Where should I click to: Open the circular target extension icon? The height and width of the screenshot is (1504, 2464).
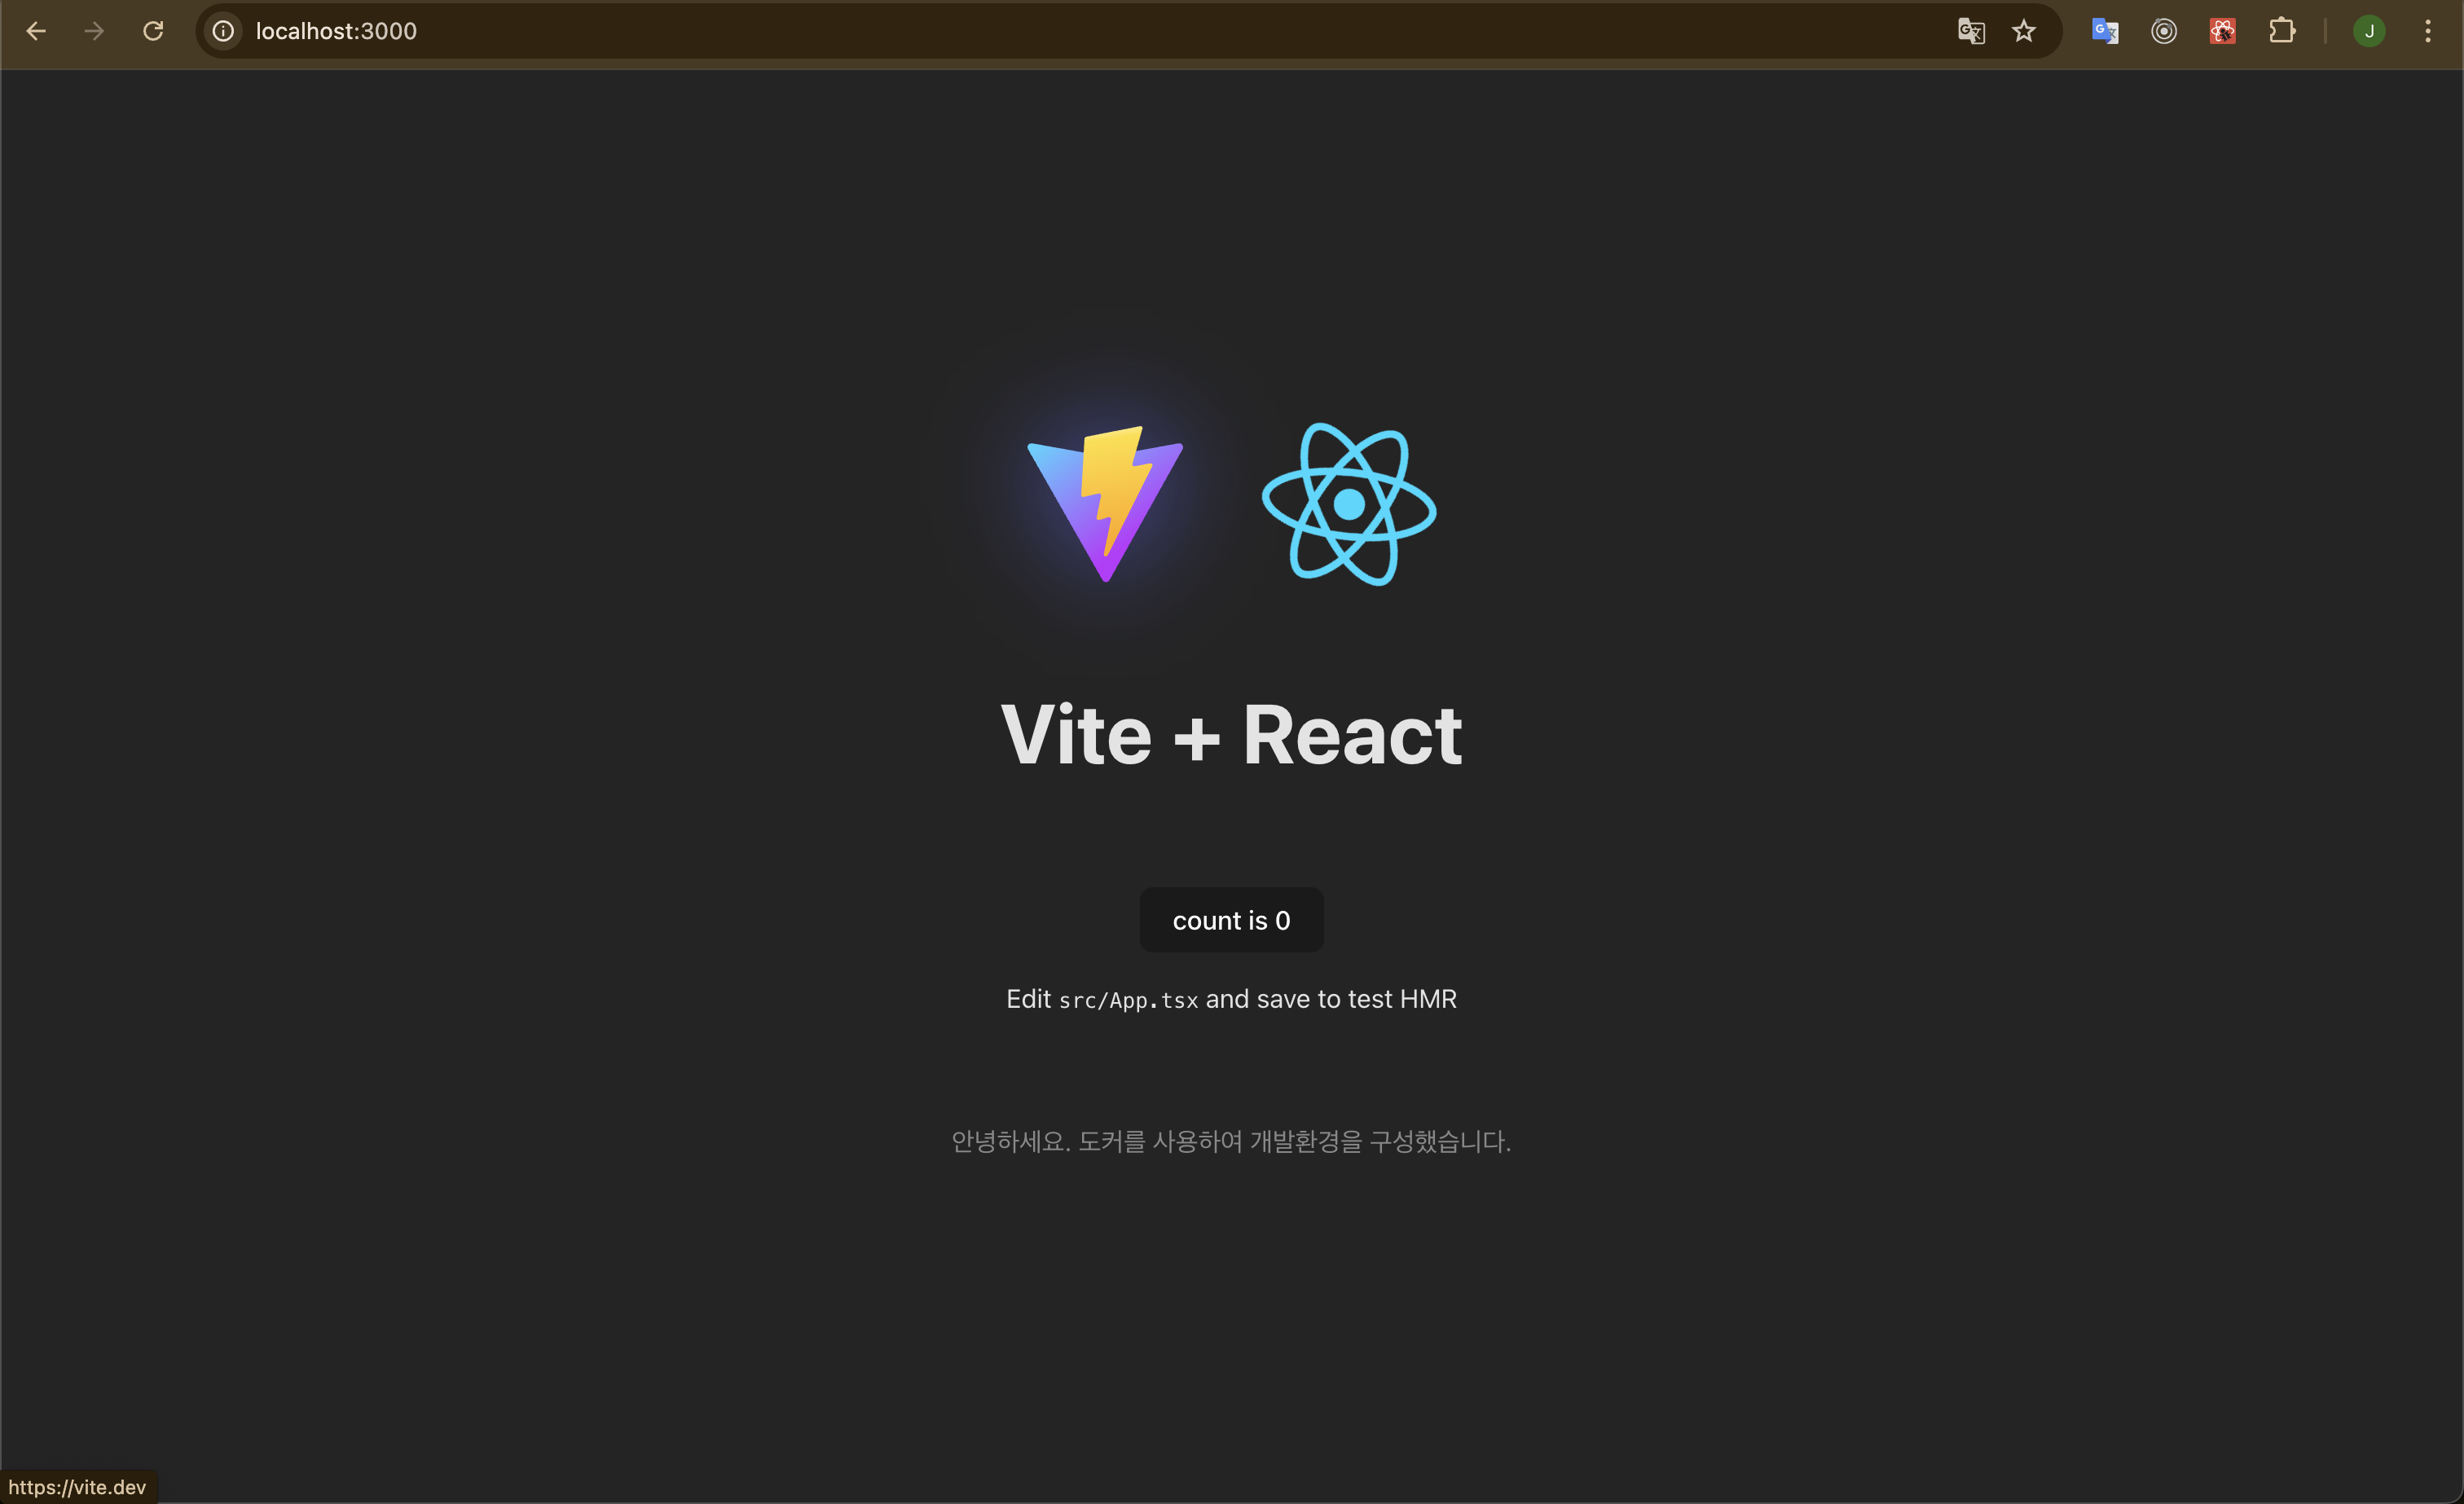(x=2164, y=31)
